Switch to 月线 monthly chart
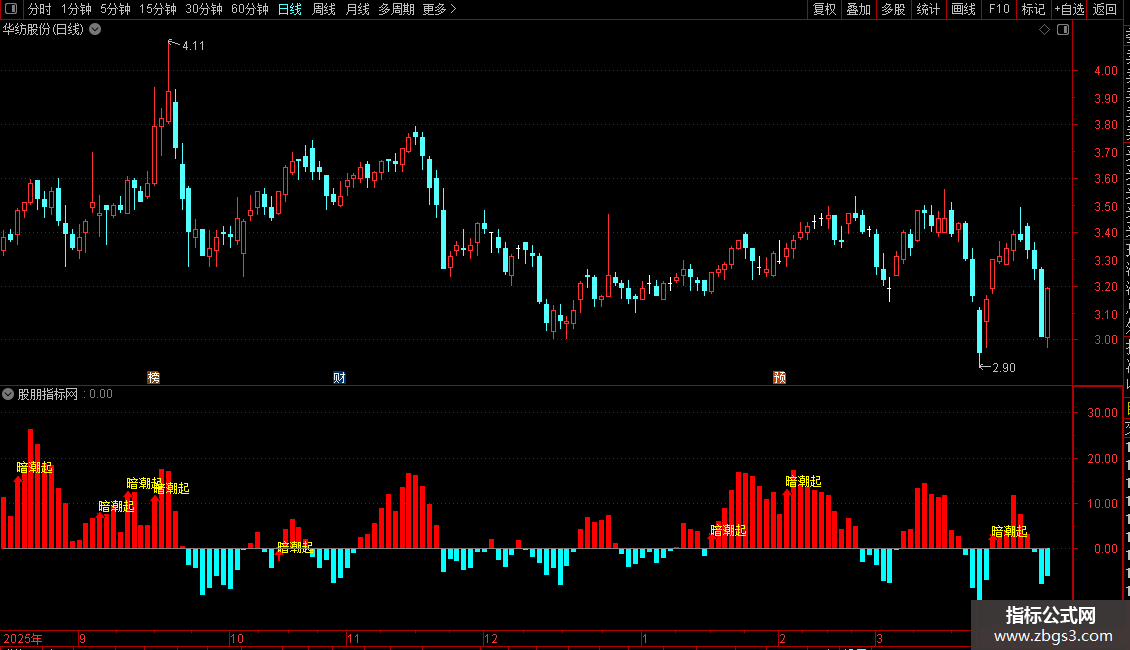Screen dimensions: 1130x650 [x=357, y=9]
